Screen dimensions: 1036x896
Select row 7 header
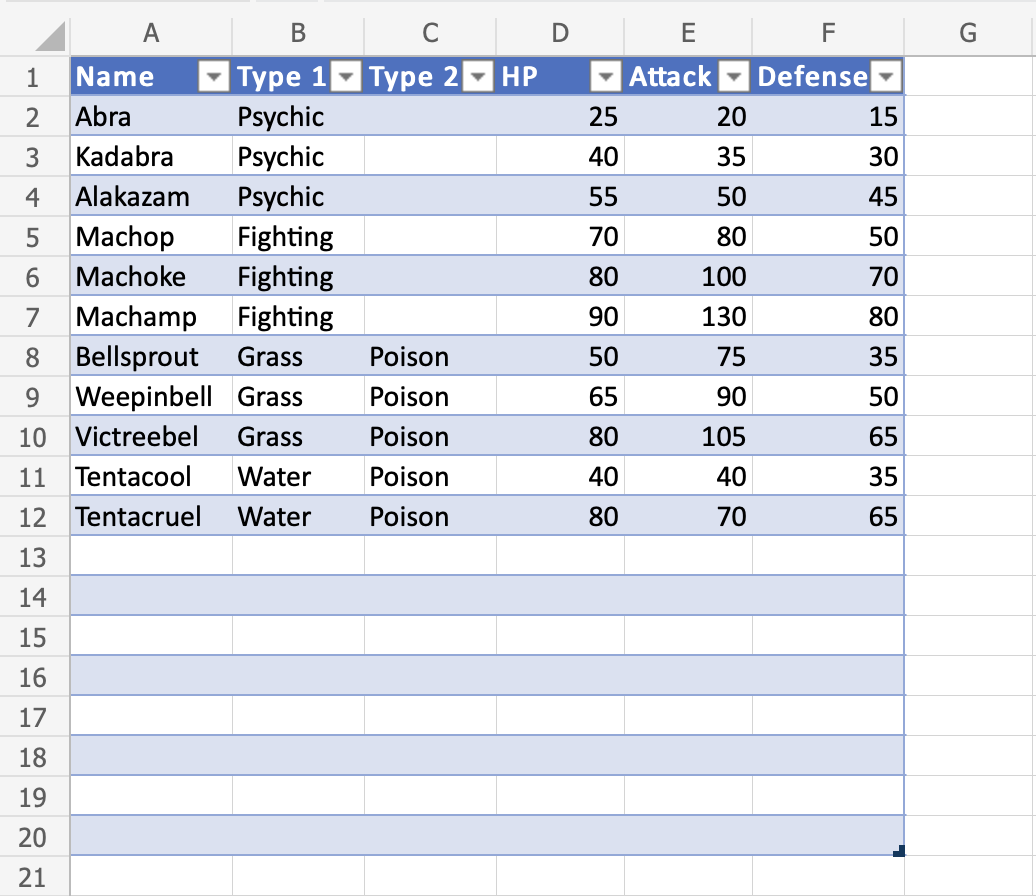pos(33,317)
